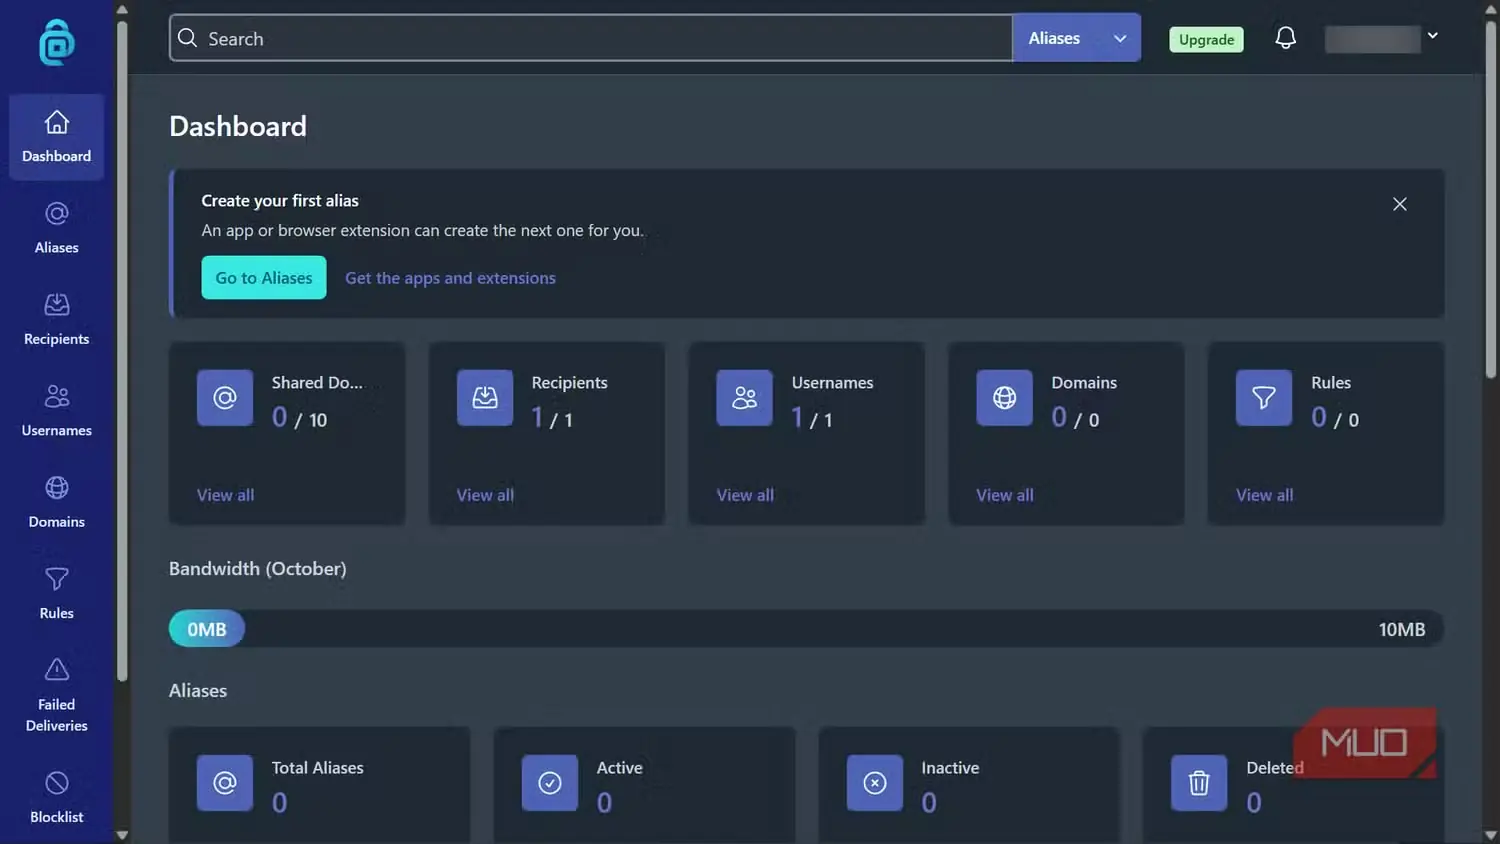Viewport: 1500px width, 844px height.
Task: Expand the Aliases search filter dropdown
Action: [x=1077, y=38]
